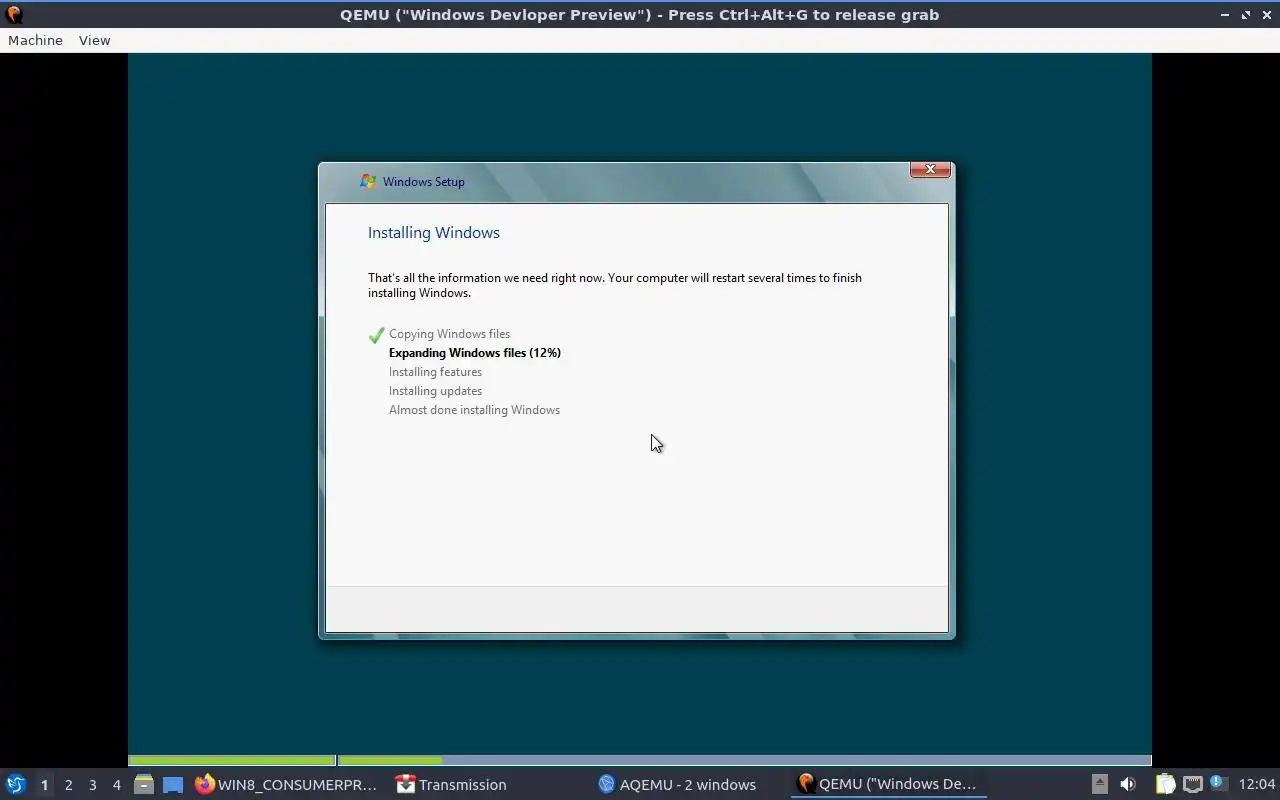Click the 'Copying Windows files' step text

click(449, 334)
